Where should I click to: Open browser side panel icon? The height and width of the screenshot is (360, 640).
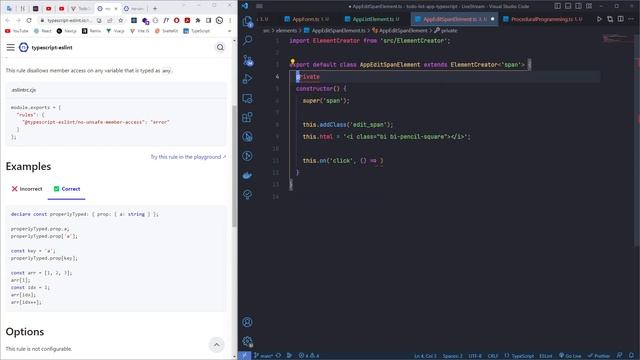[x=209, y=20]
